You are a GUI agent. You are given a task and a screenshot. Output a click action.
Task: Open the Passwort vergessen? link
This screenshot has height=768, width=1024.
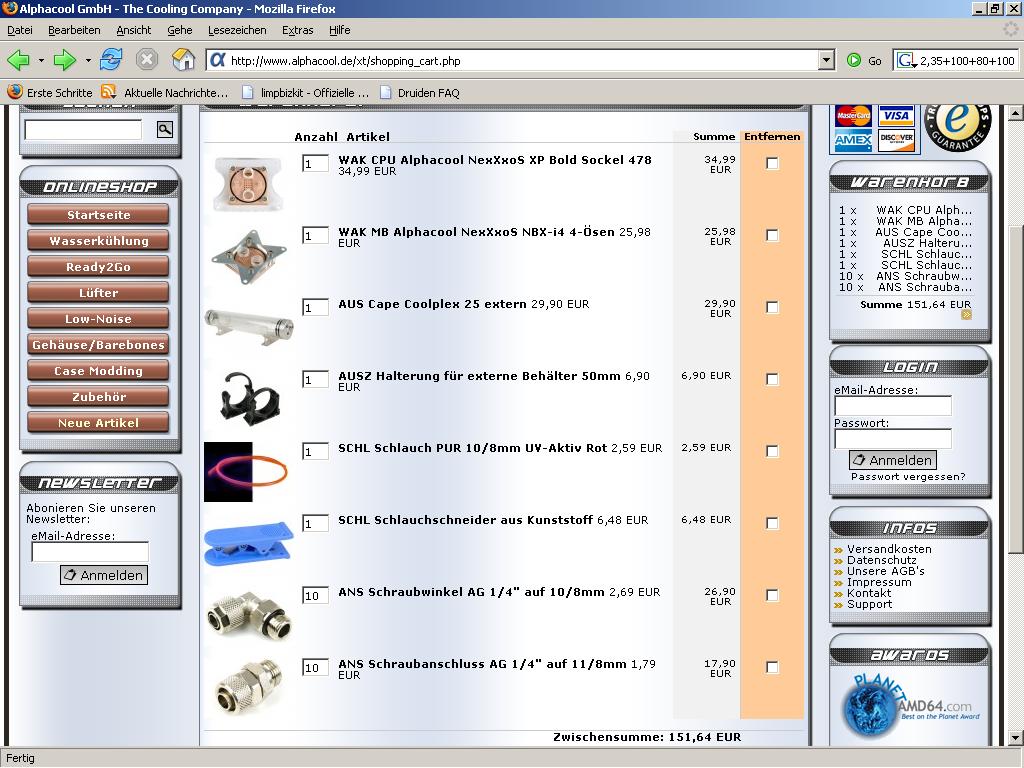908,477
